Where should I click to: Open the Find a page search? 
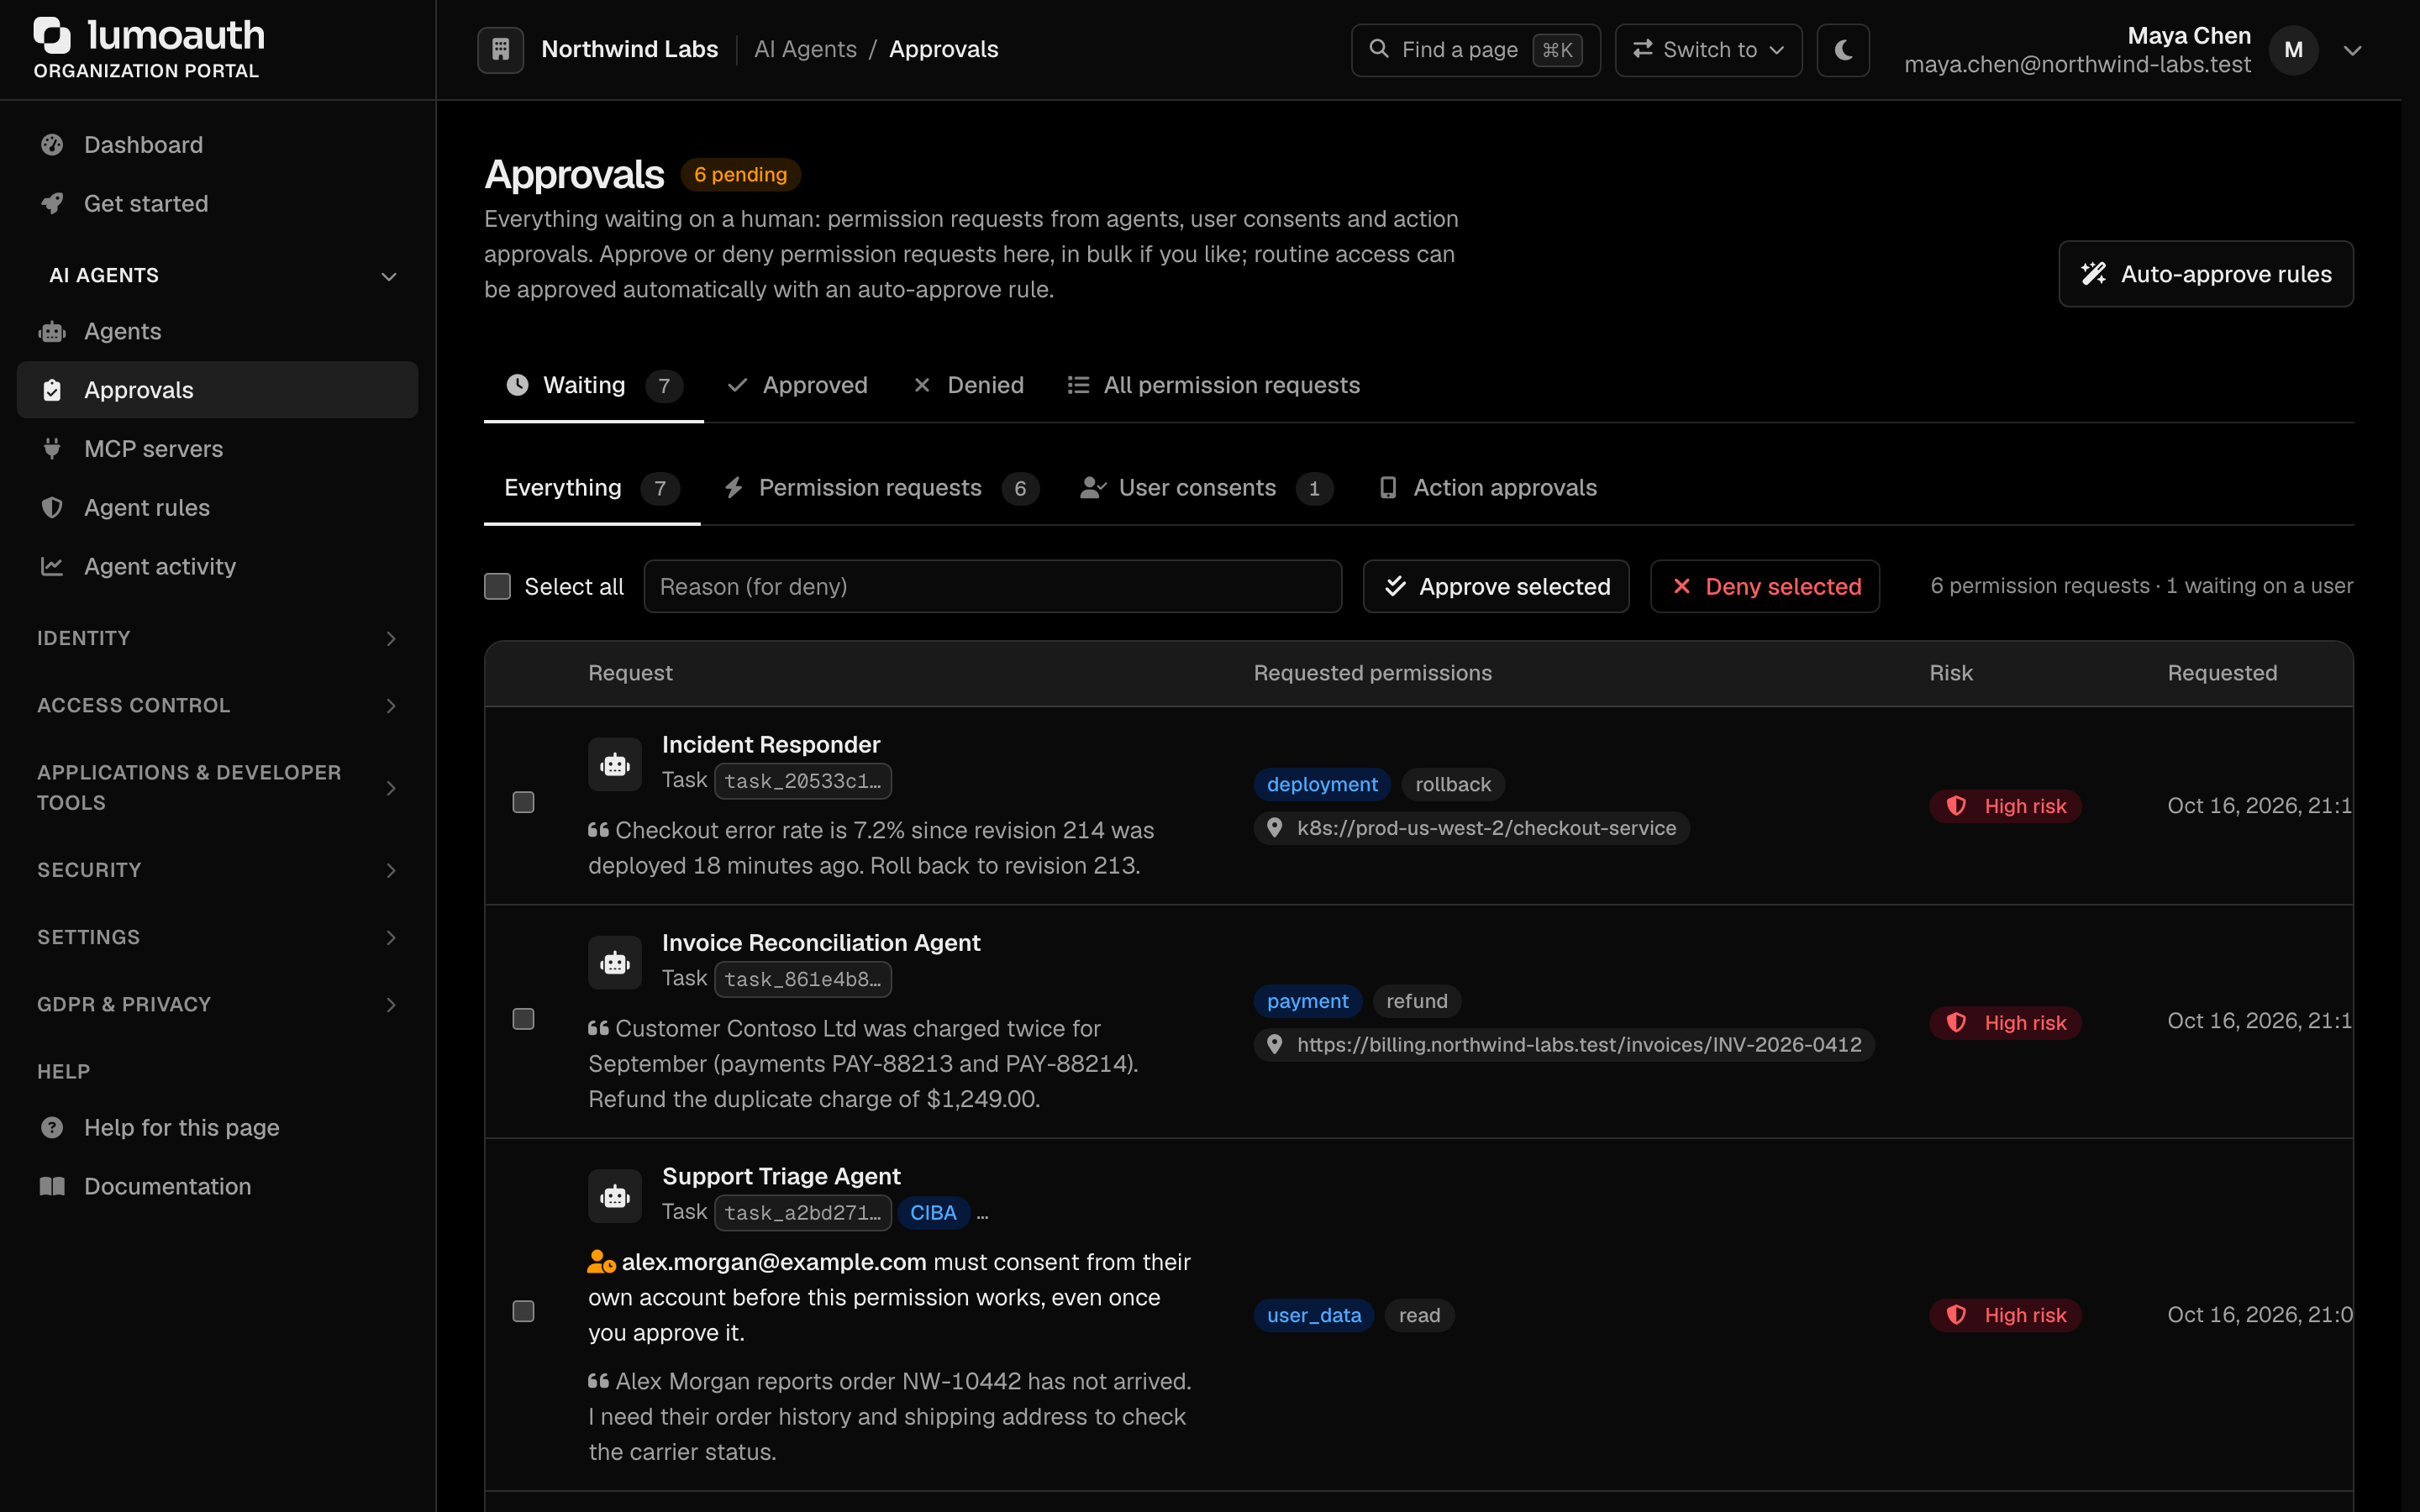click(1475, 50)
